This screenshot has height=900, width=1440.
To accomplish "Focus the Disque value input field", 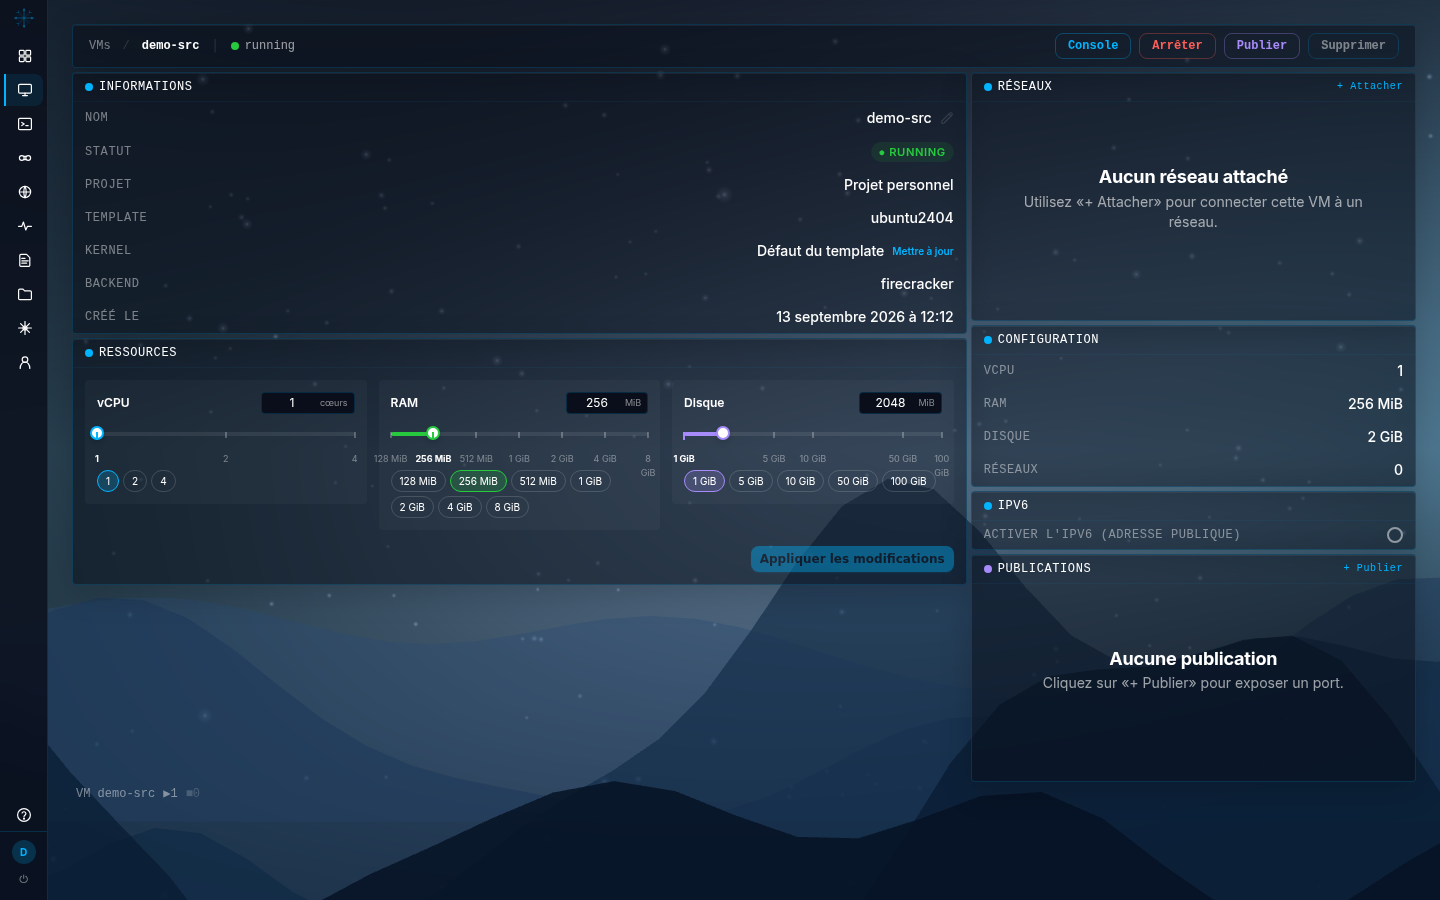I will coord(900,403).
